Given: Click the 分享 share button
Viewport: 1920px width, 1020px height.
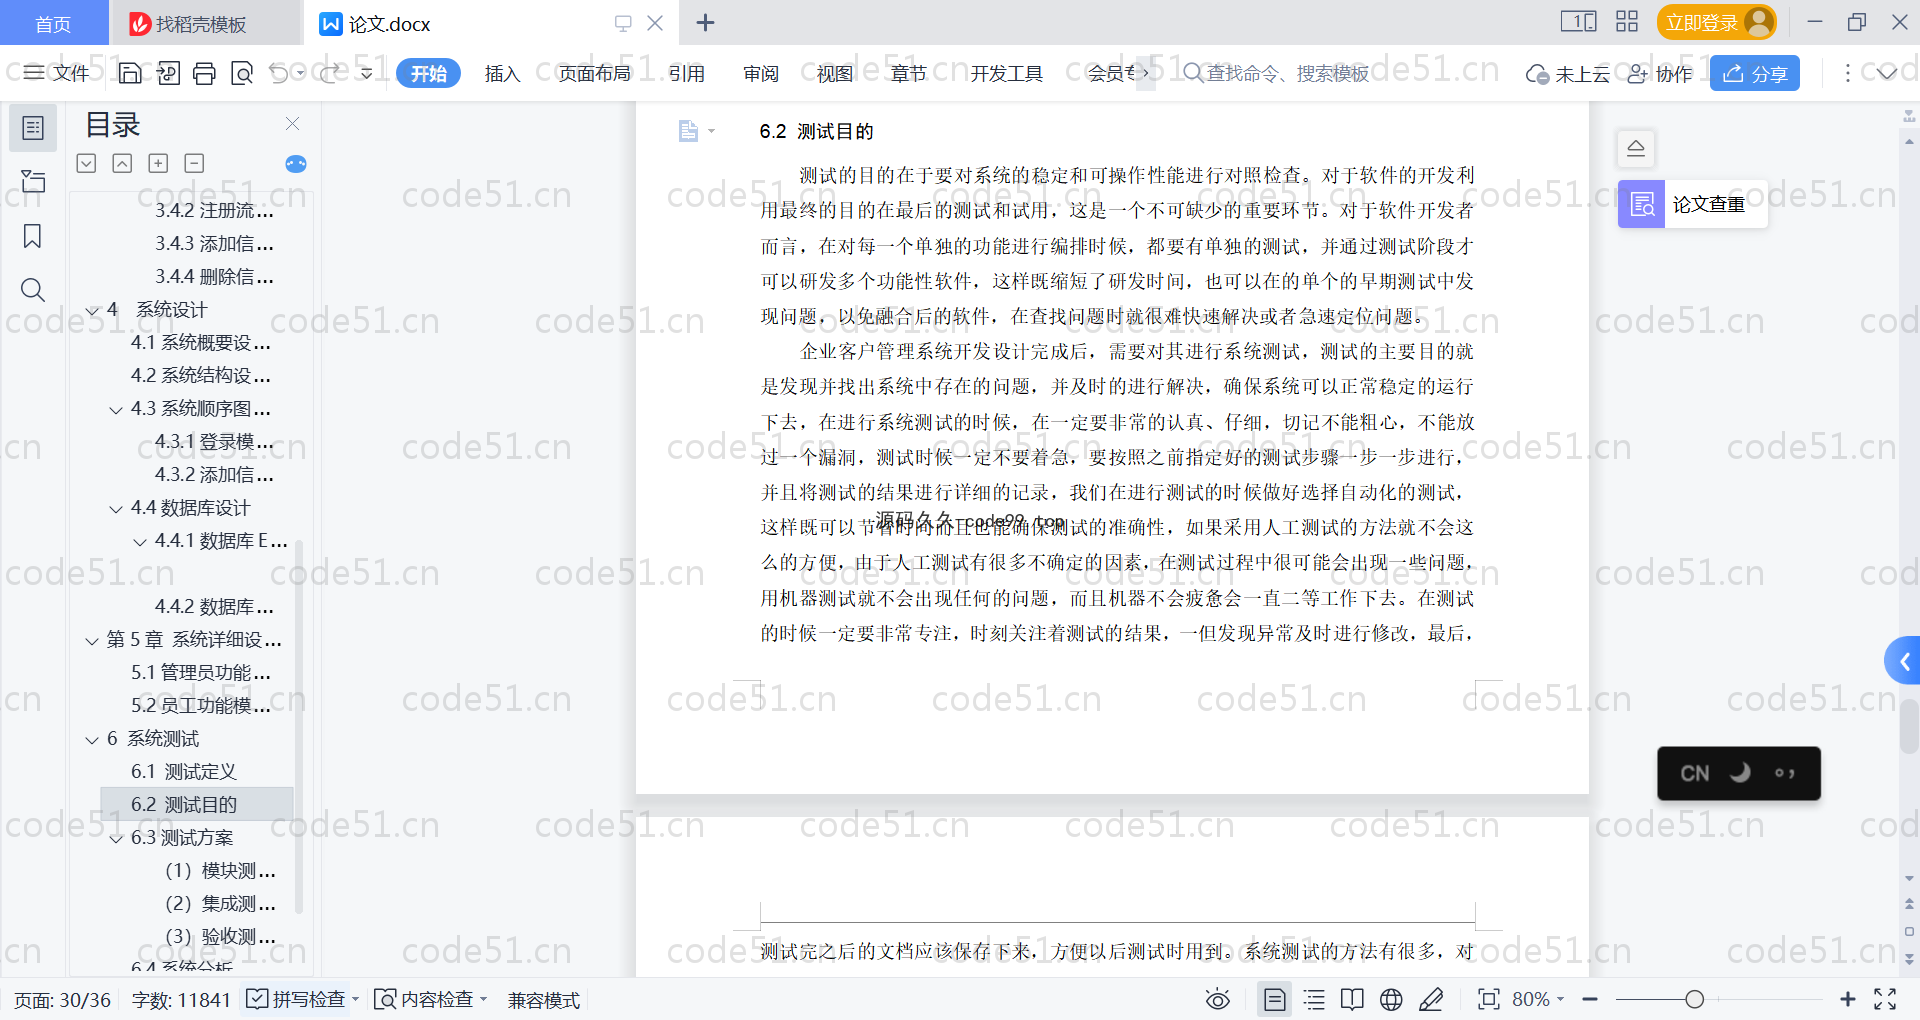Looking at the screenshot, I should coord(1755,73).
